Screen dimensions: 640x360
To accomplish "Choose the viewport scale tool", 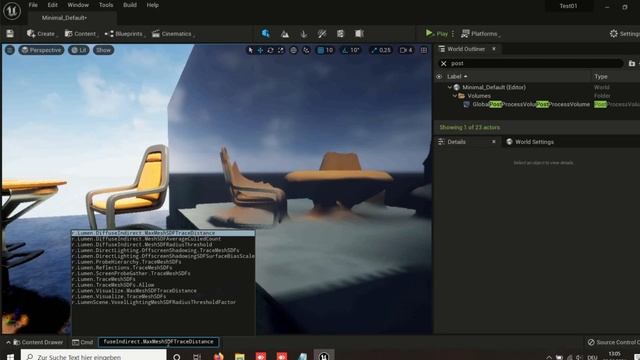I will (280, 50).
